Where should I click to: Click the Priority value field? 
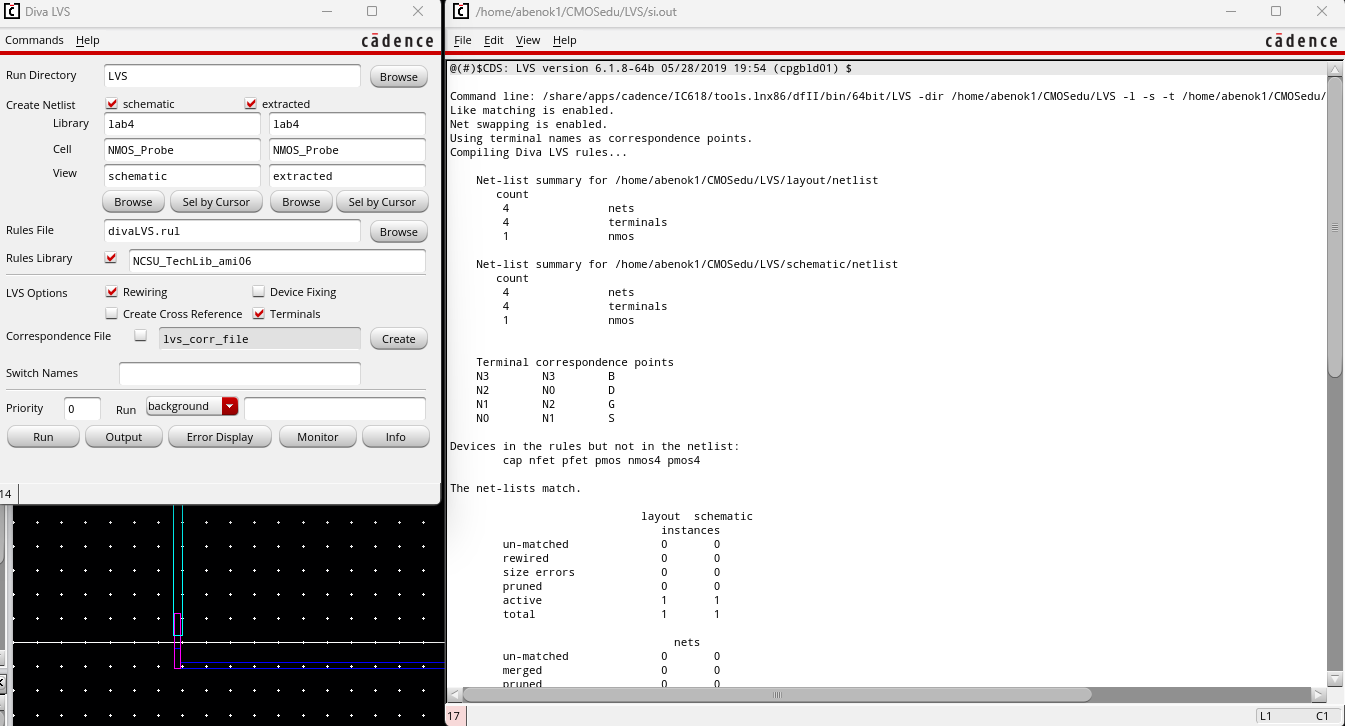coord(83,408)
